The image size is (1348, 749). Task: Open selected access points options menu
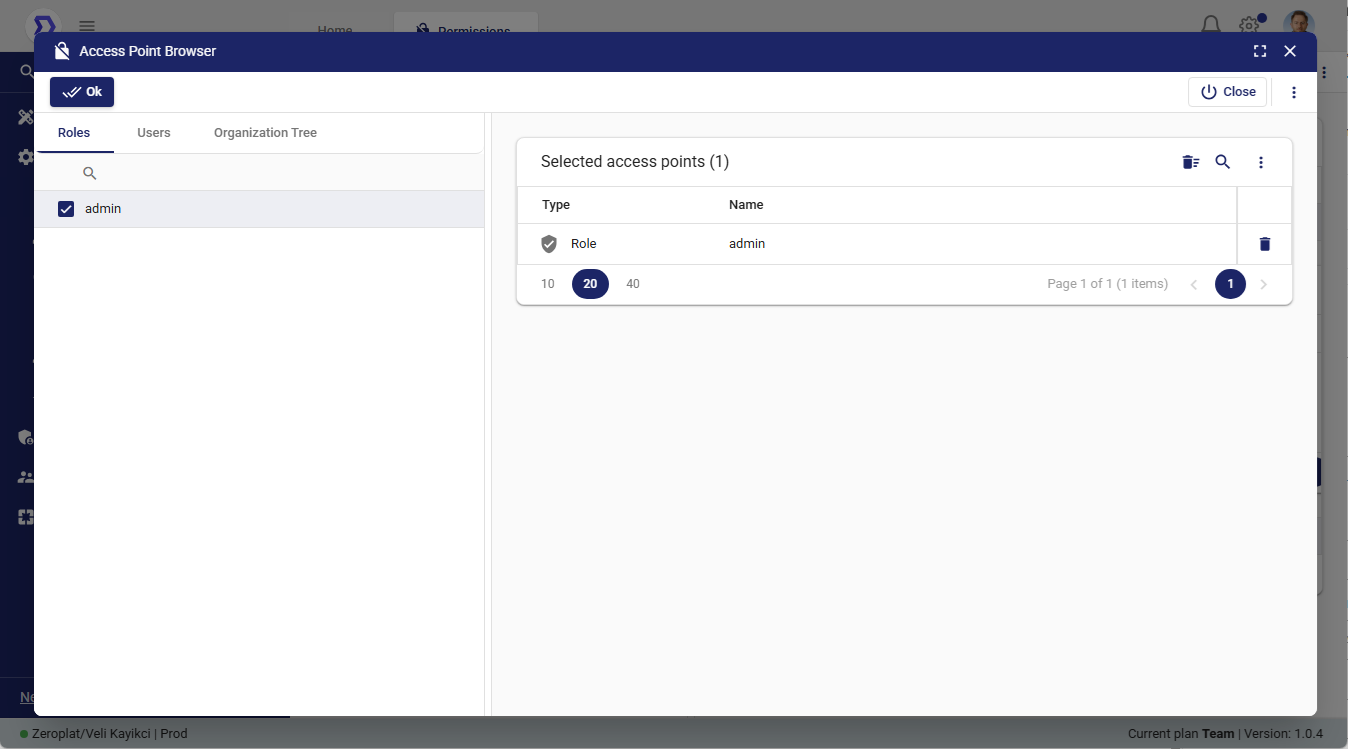pos(1261,162)
